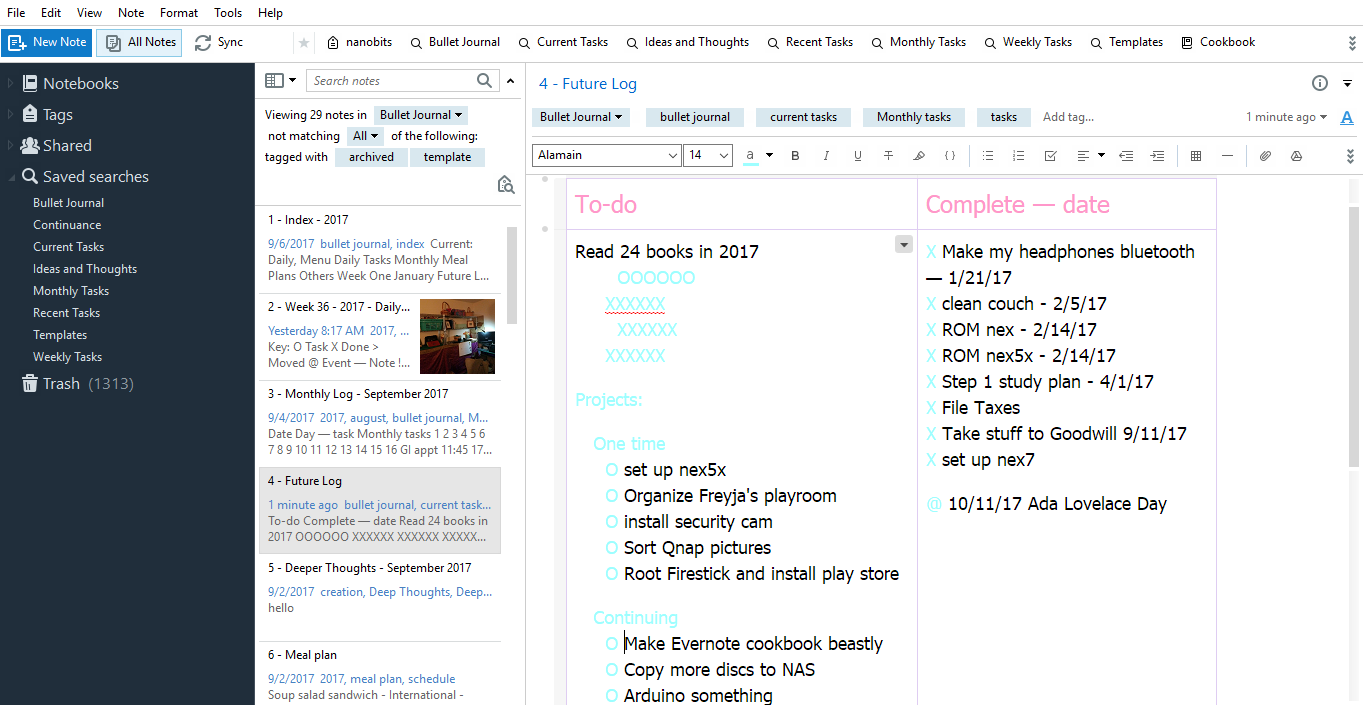
Task: Change the 'All' match filter dropdown
Action: 365,136
